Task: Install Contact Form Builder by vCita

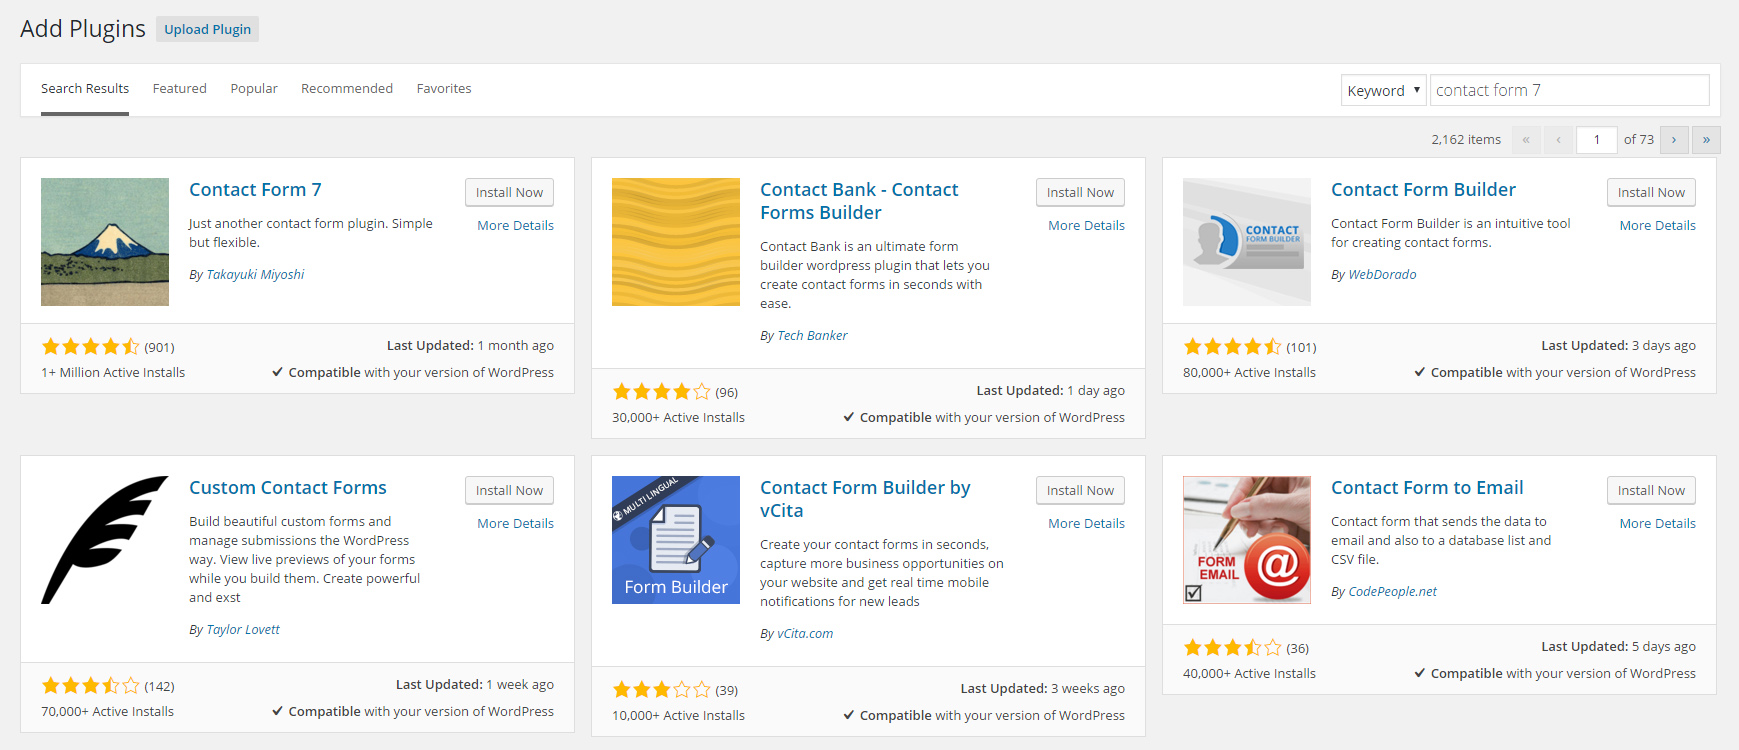Action: pyautogui.click(x=1080, y=490)
